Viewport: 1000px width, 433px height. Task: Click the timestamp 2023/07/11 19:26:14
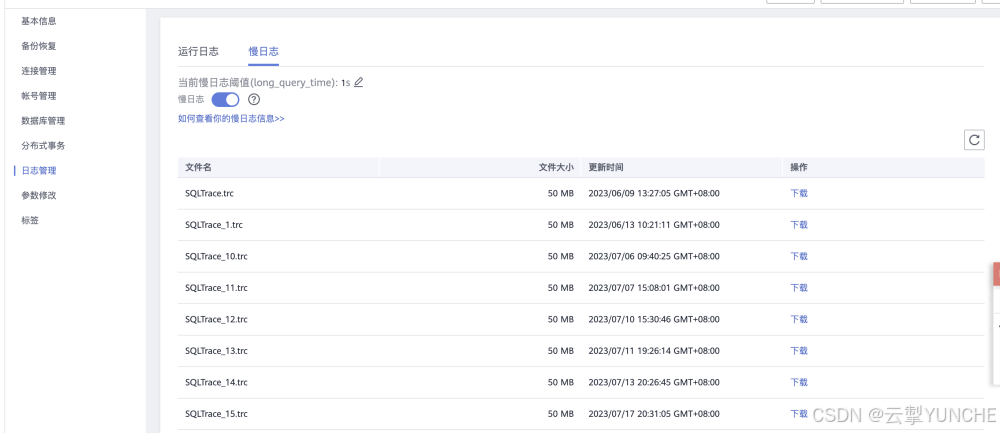pos(654,351)
